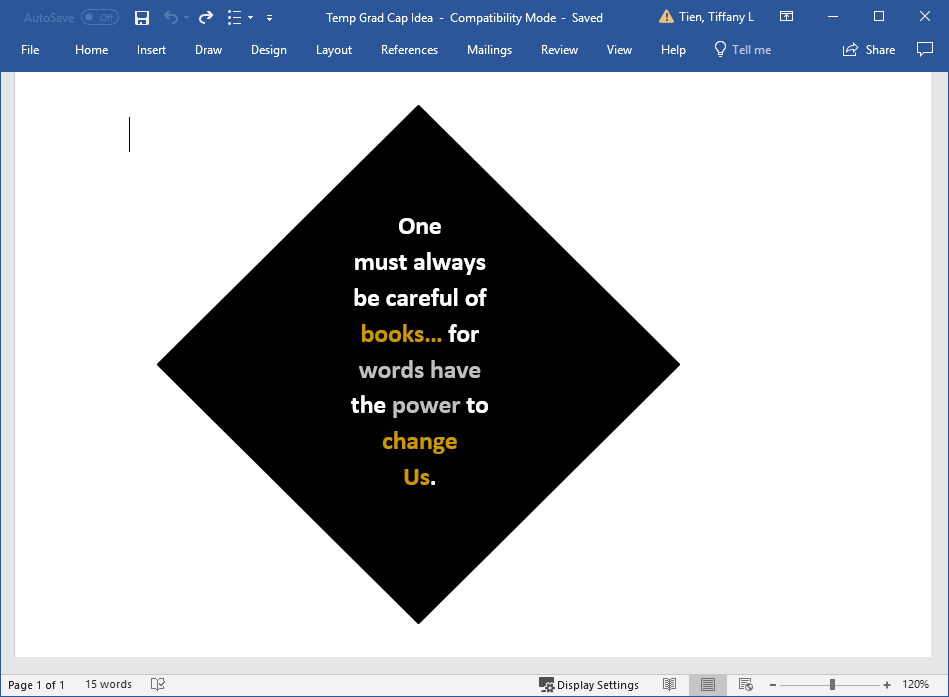Open the File tab
Screen dimensions: 949x697
[x=30, y=50]
